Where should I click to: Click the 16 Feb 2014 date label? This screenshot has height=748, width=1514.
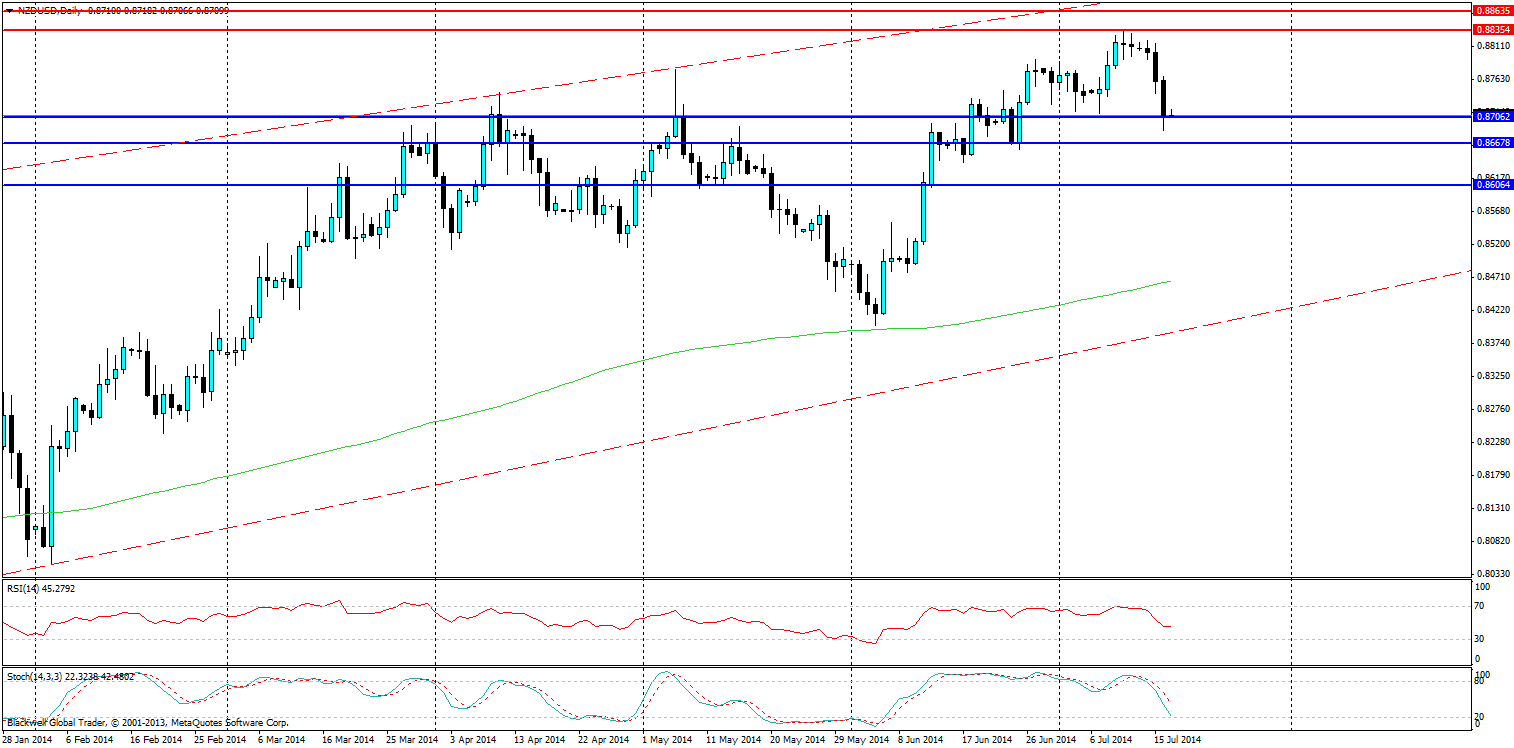coord(156,740)
